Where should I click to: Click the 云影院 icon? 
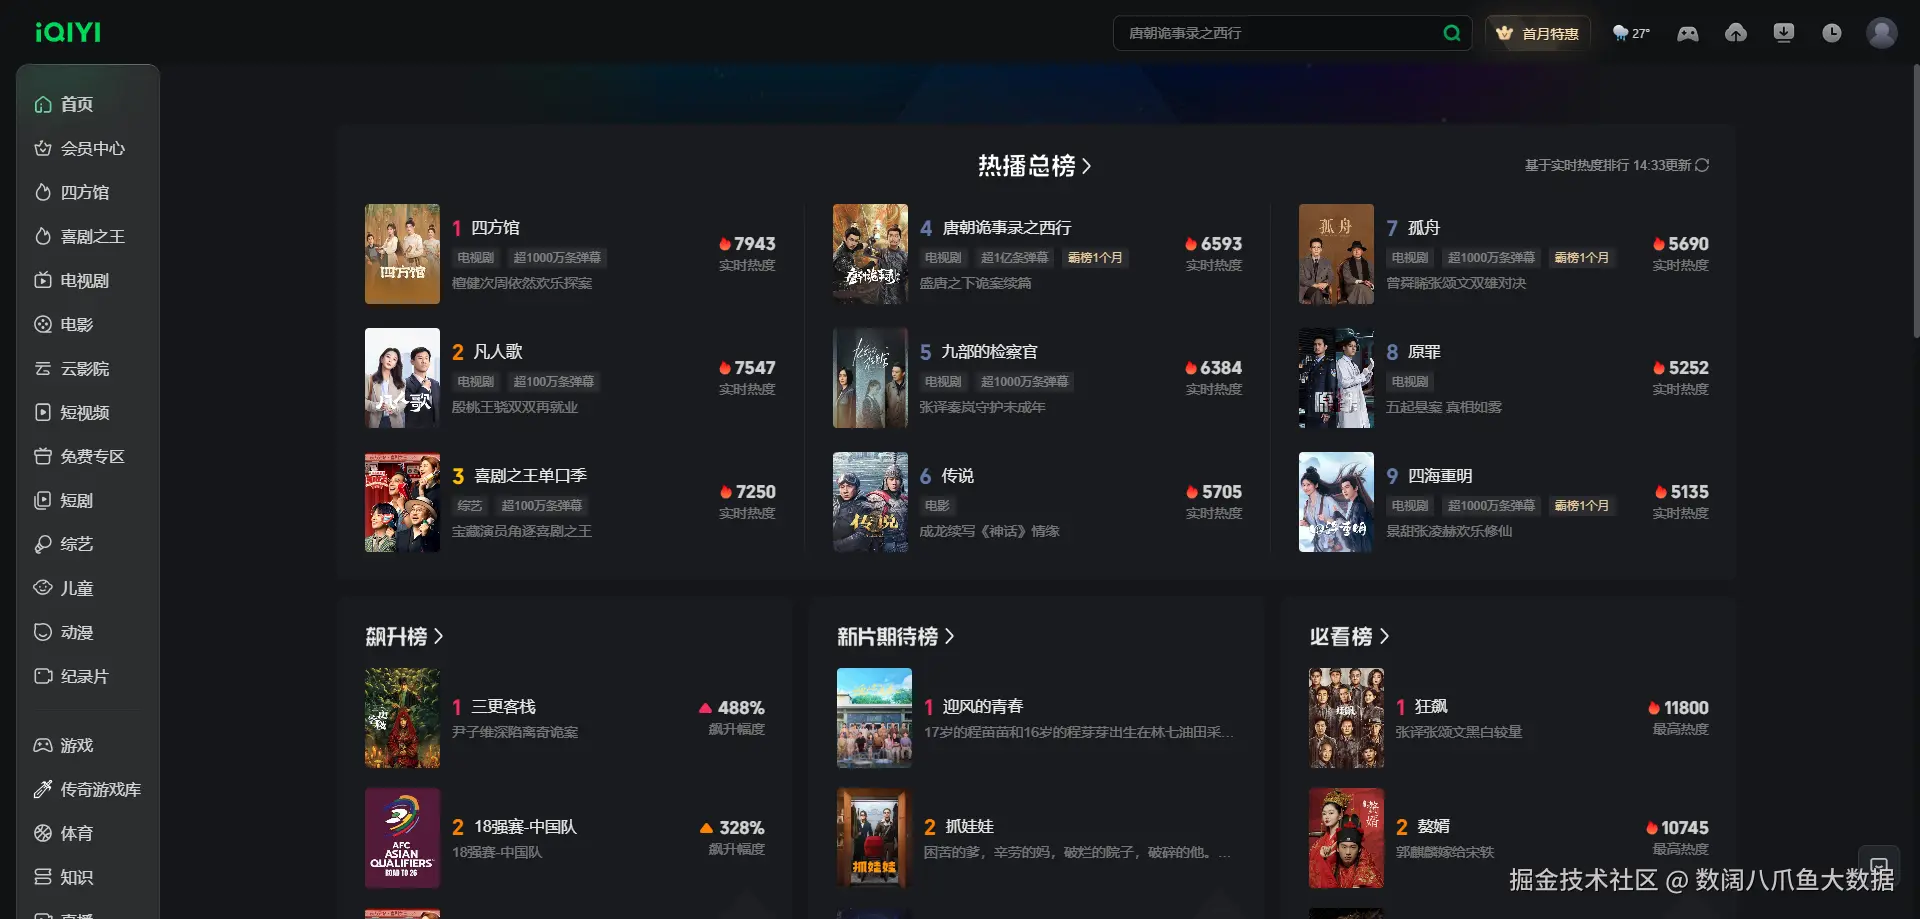pos(43,368)
